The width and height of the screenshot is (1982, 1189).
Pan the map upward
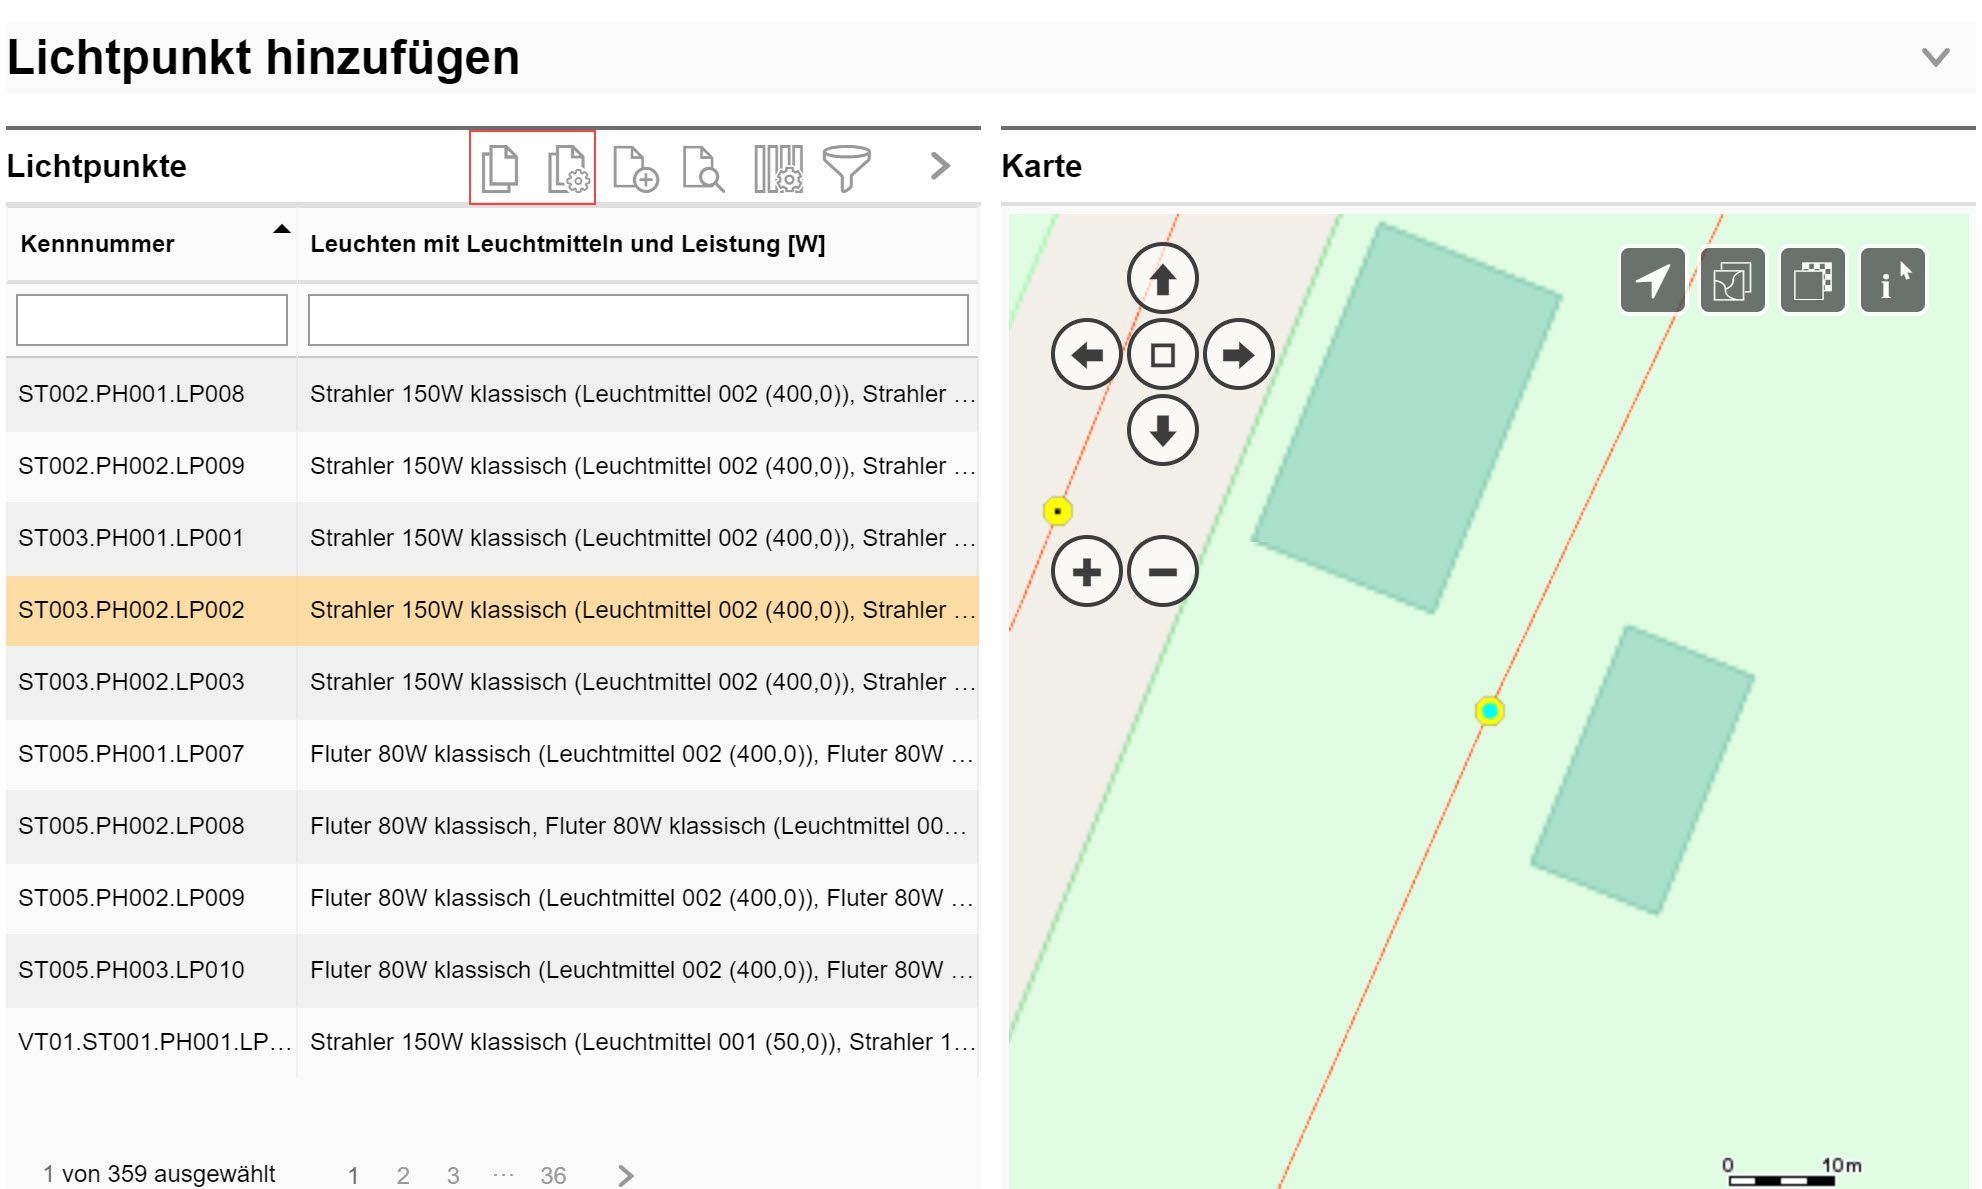1162,279
